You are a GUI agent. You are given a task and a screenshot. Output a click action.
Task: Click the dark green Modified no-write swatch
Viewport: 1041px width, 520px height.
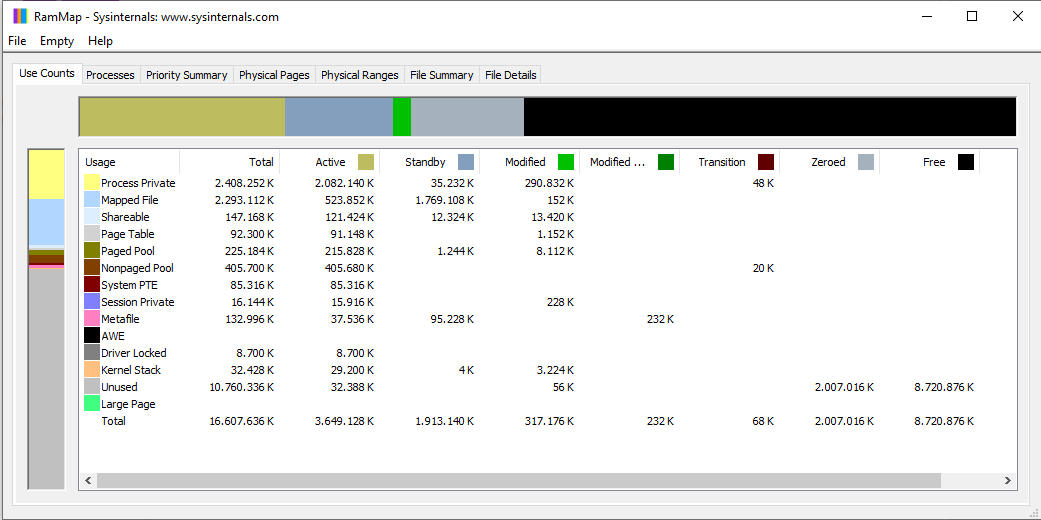[666, 162]
